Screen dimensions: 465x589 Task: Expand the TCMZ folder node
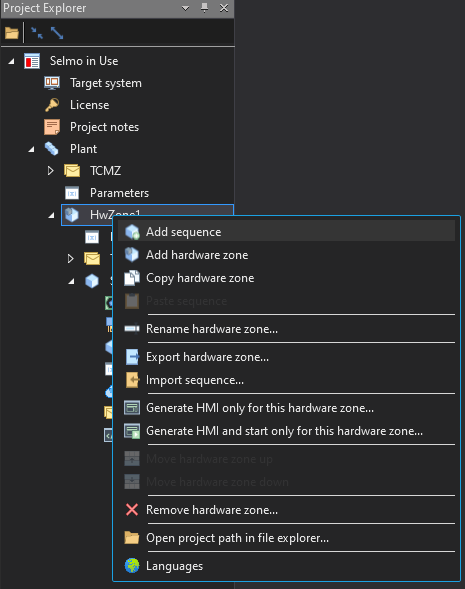51,171
